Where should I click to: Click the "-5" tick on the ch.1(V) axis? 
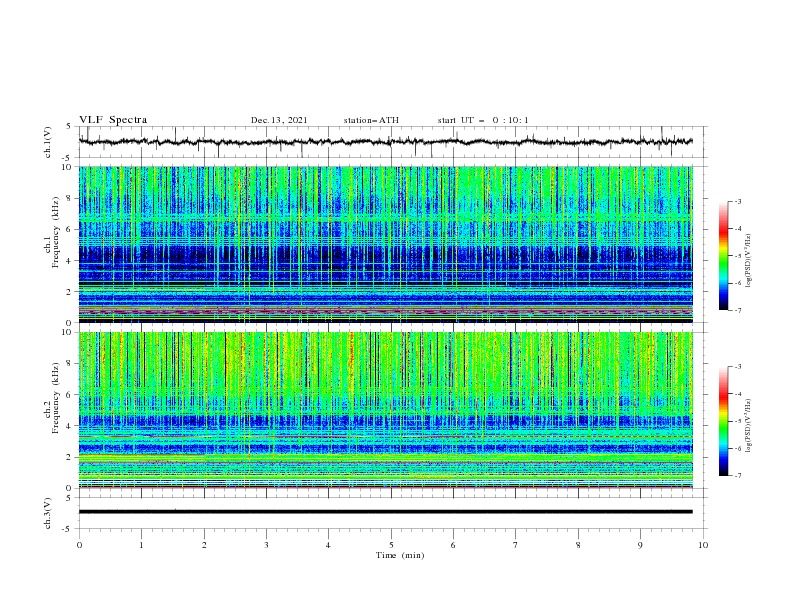[68, 158]
